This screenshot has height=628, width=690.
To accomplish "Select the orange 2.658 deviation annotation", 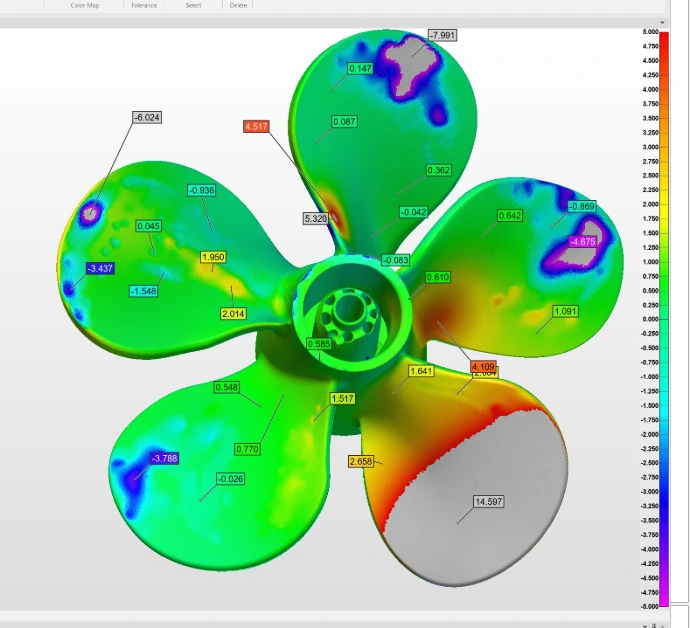I will [x=361, y=462].
